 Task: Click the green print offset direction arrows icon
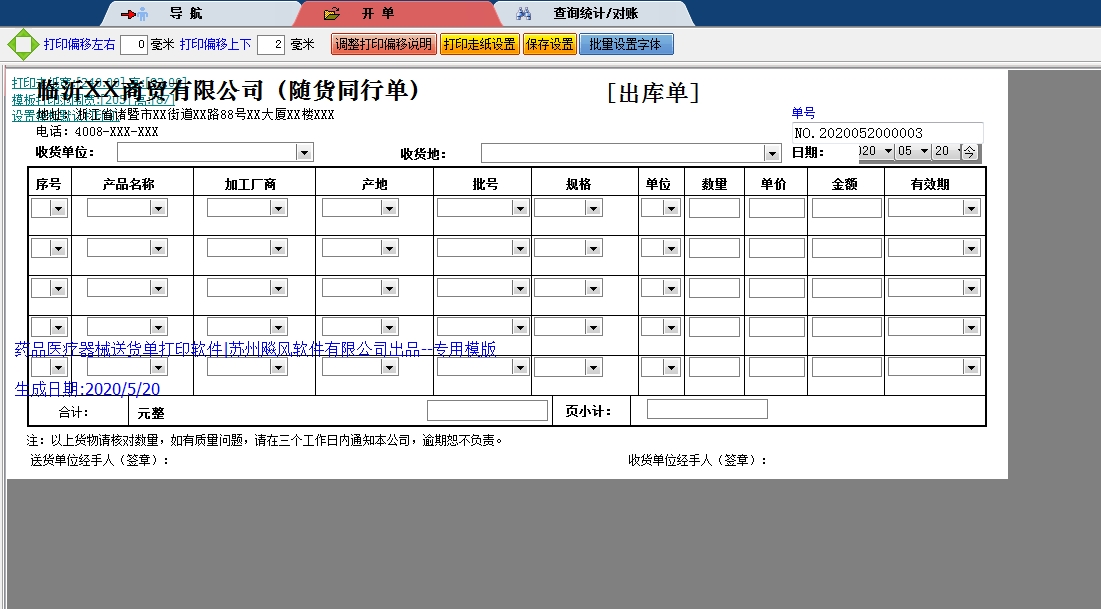(21, 45)
